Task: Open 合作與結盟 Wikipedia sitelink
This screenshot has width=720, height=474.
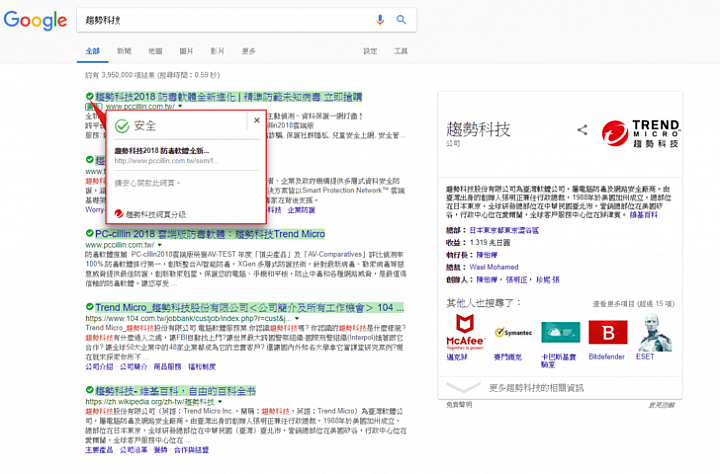Action: [x=191, y=450]
